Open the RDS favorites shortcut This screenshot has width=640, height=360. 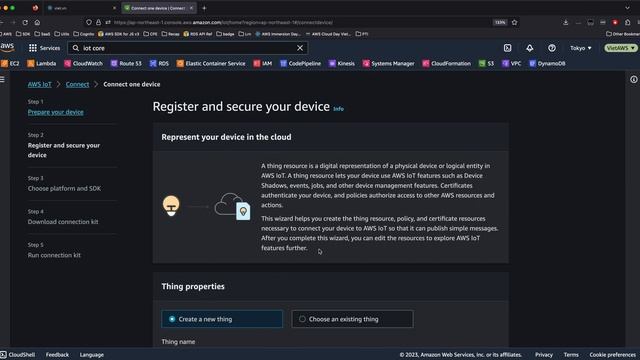point(159,64)
